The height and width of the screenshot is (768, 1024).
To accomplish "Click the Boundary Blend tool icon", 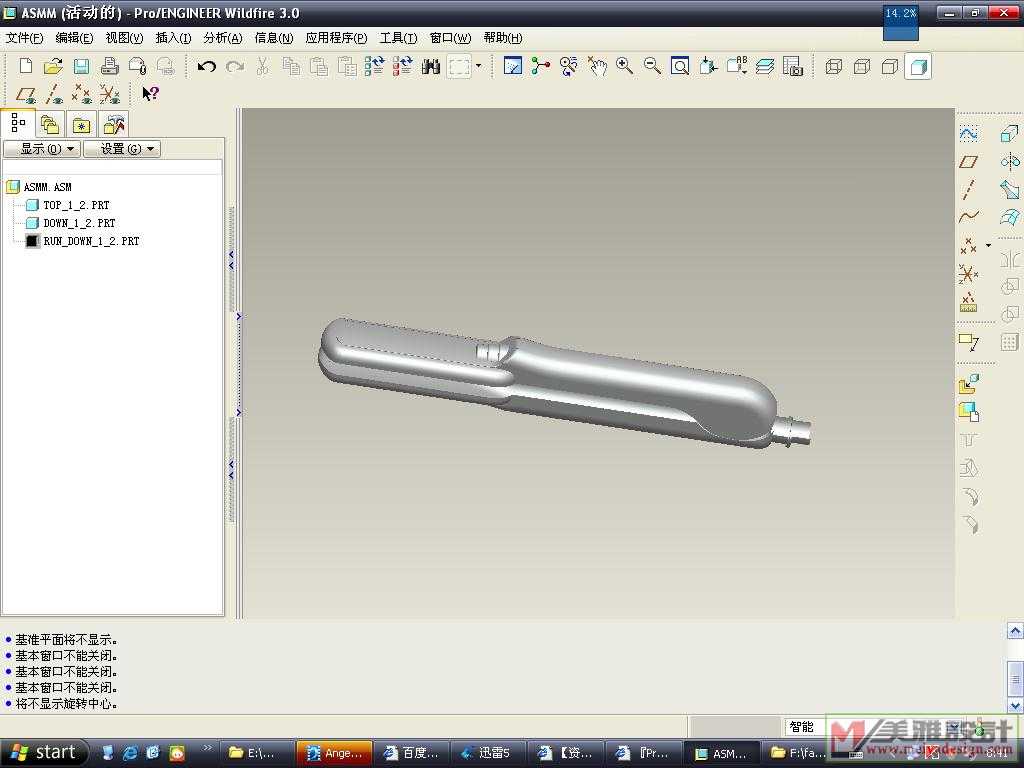I will click(1010, 217).
